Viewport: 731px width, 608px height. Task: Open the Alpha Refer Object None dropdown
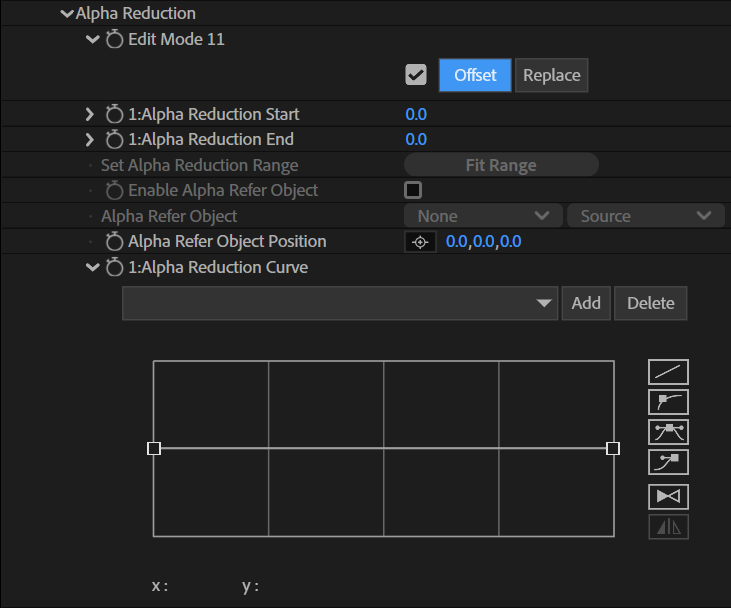point(483,216)
